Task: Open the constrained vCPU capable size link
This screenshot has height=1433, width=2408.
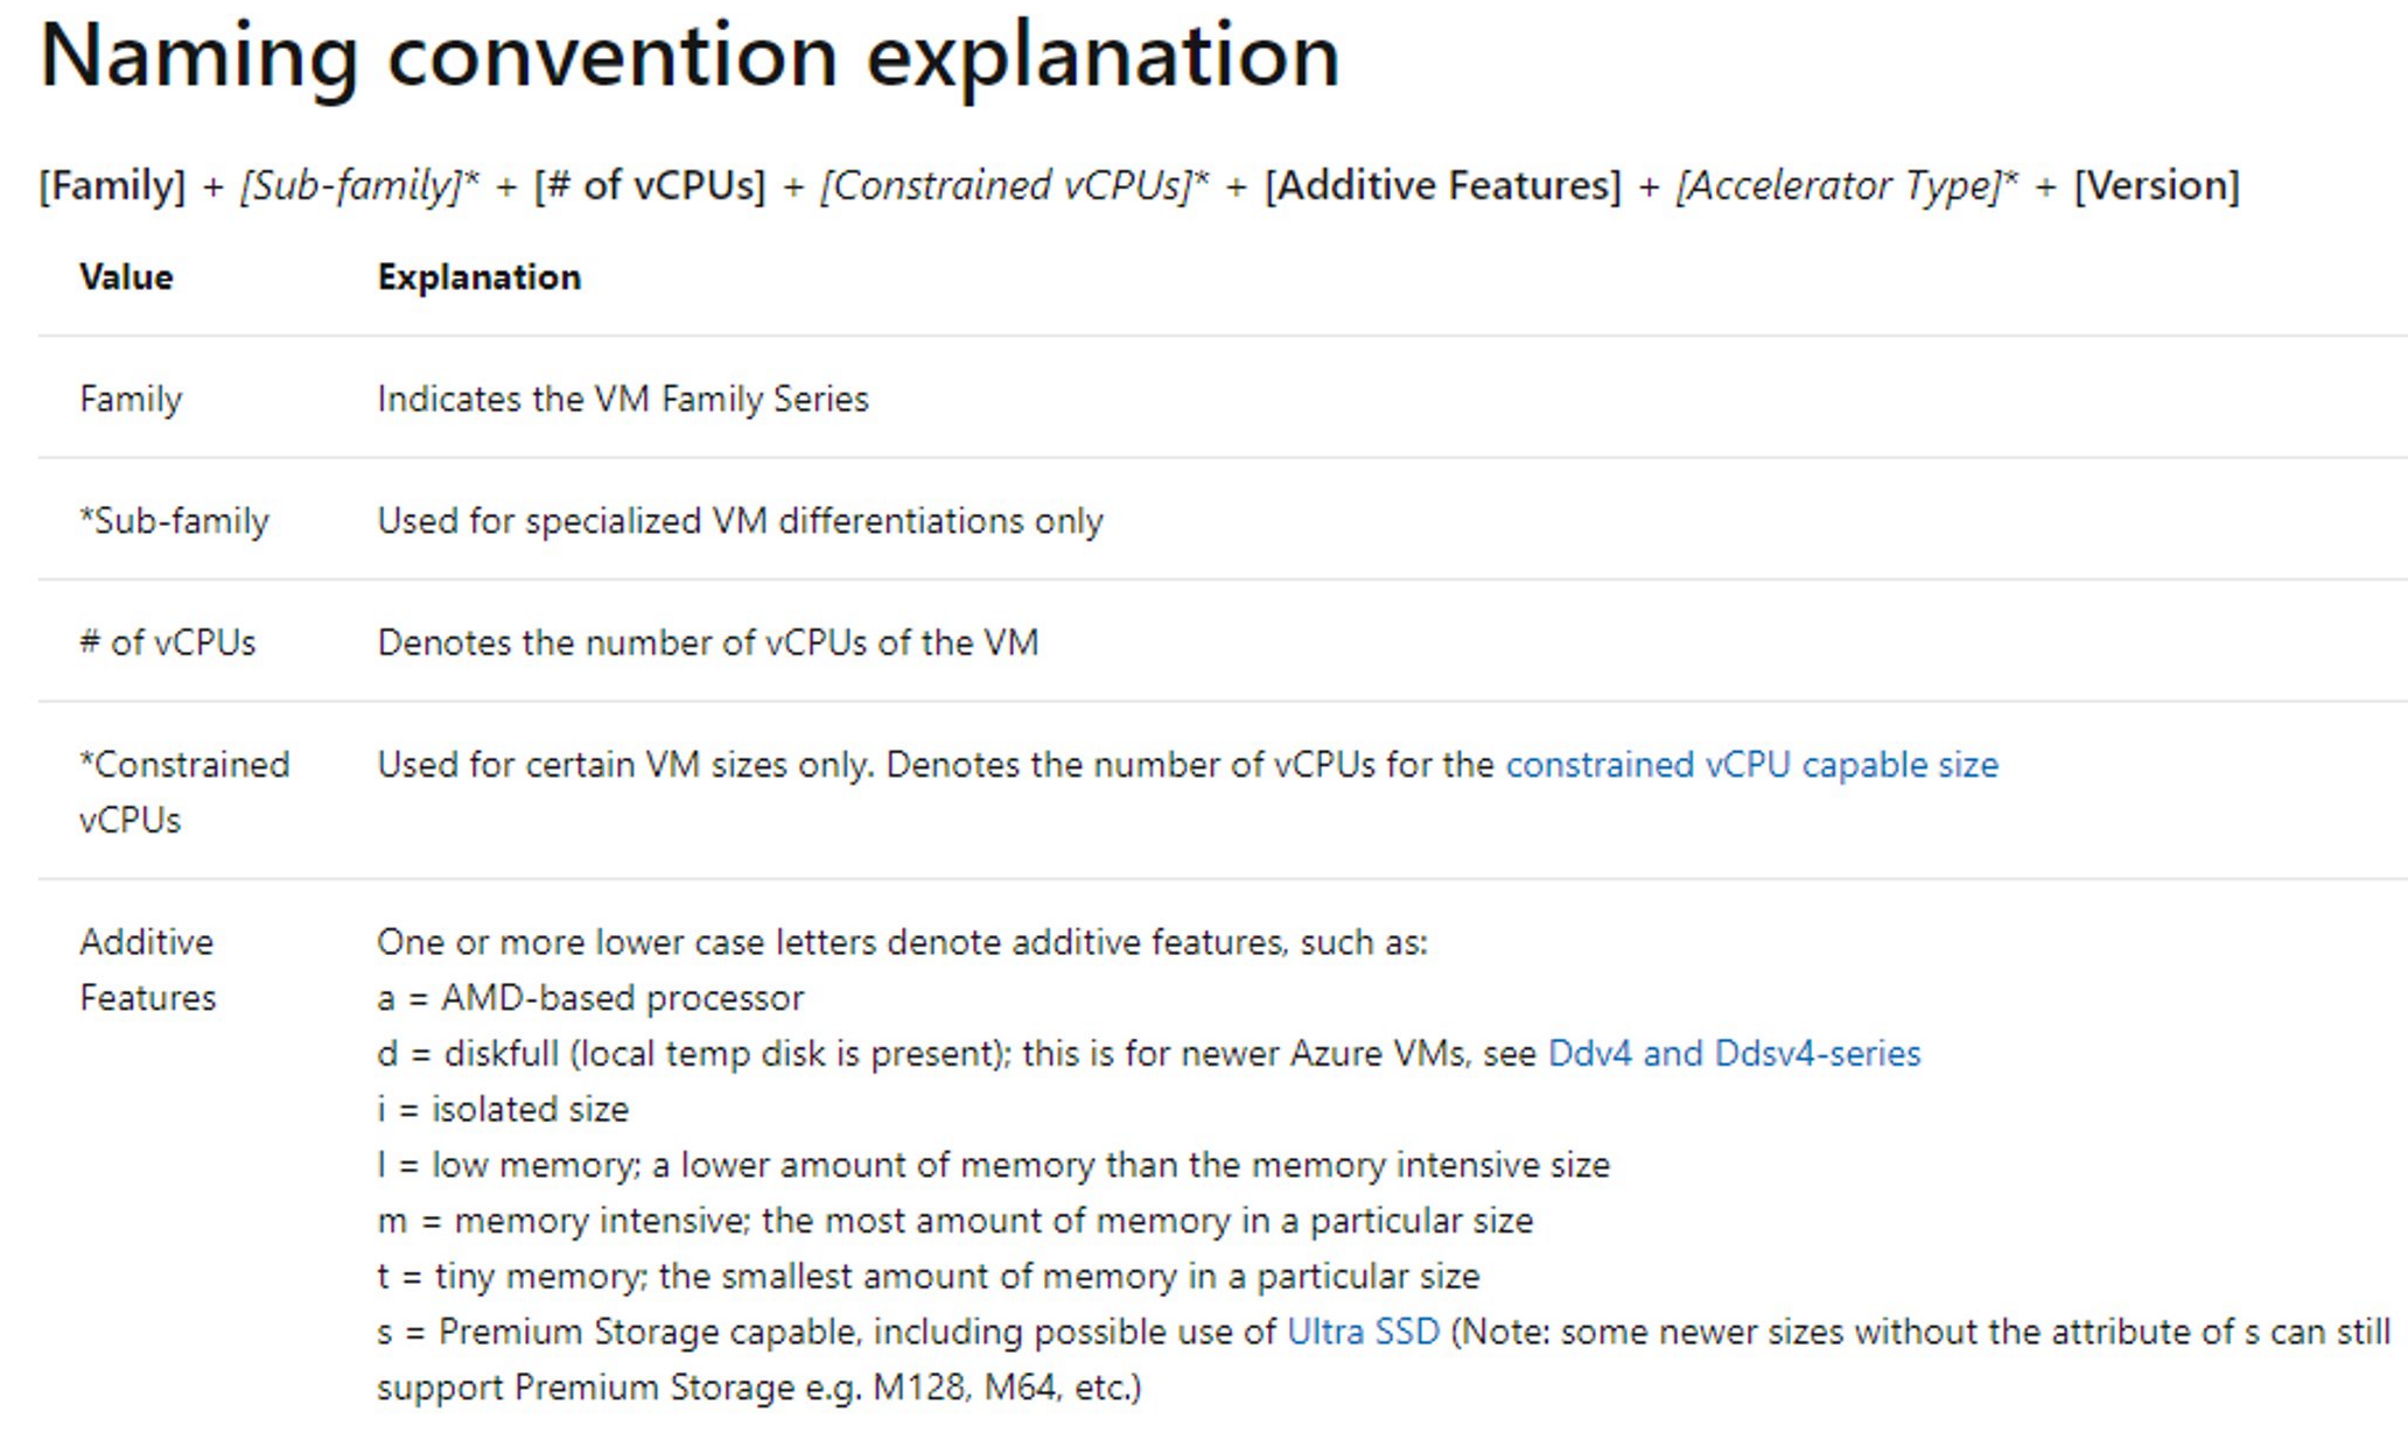Action: [1751, 765]
